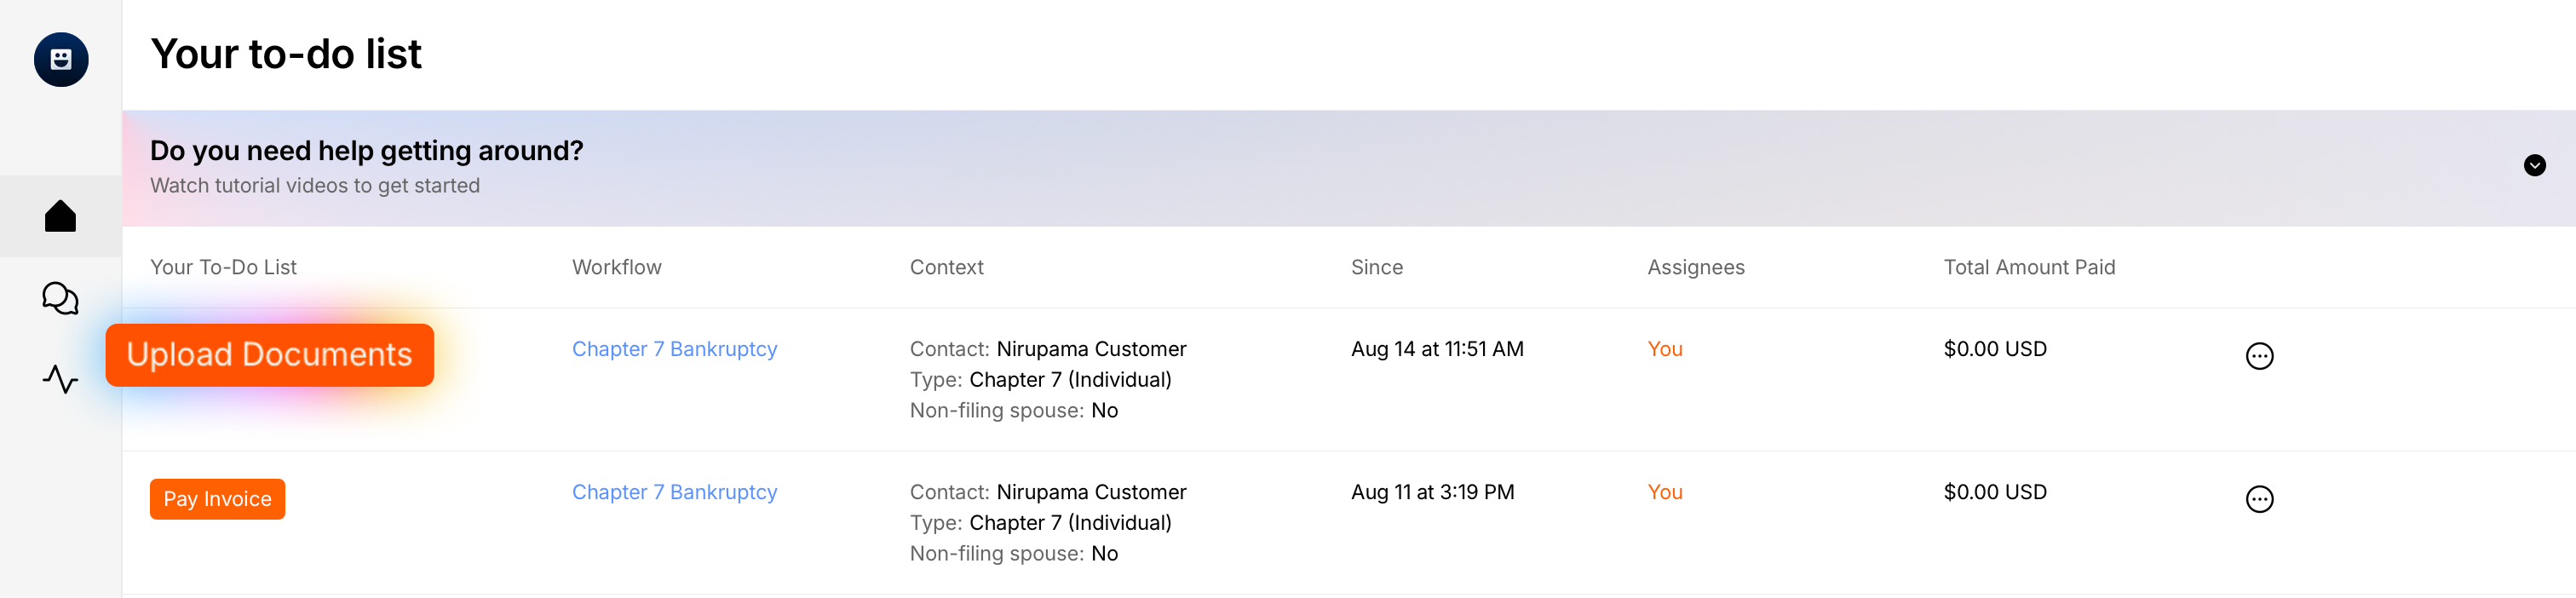Click the Workflow column header
The image size is (2576, 598).
click(x=616, y=267)
